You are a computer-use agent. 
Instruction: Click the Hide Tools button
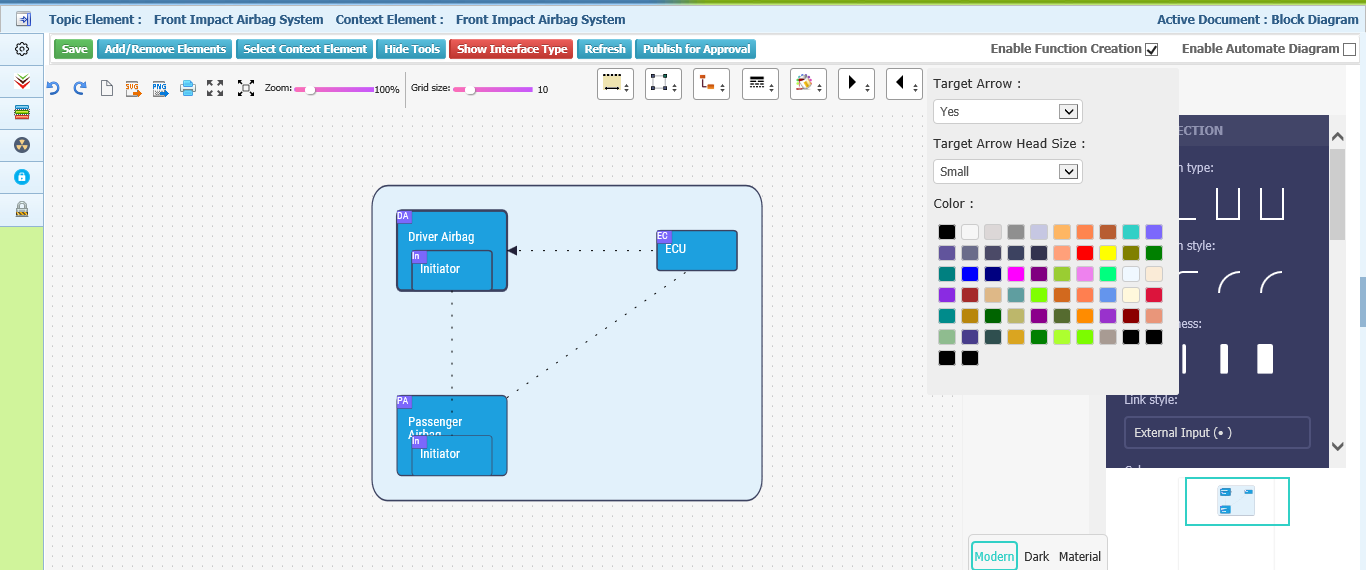[x=411, y=49]
